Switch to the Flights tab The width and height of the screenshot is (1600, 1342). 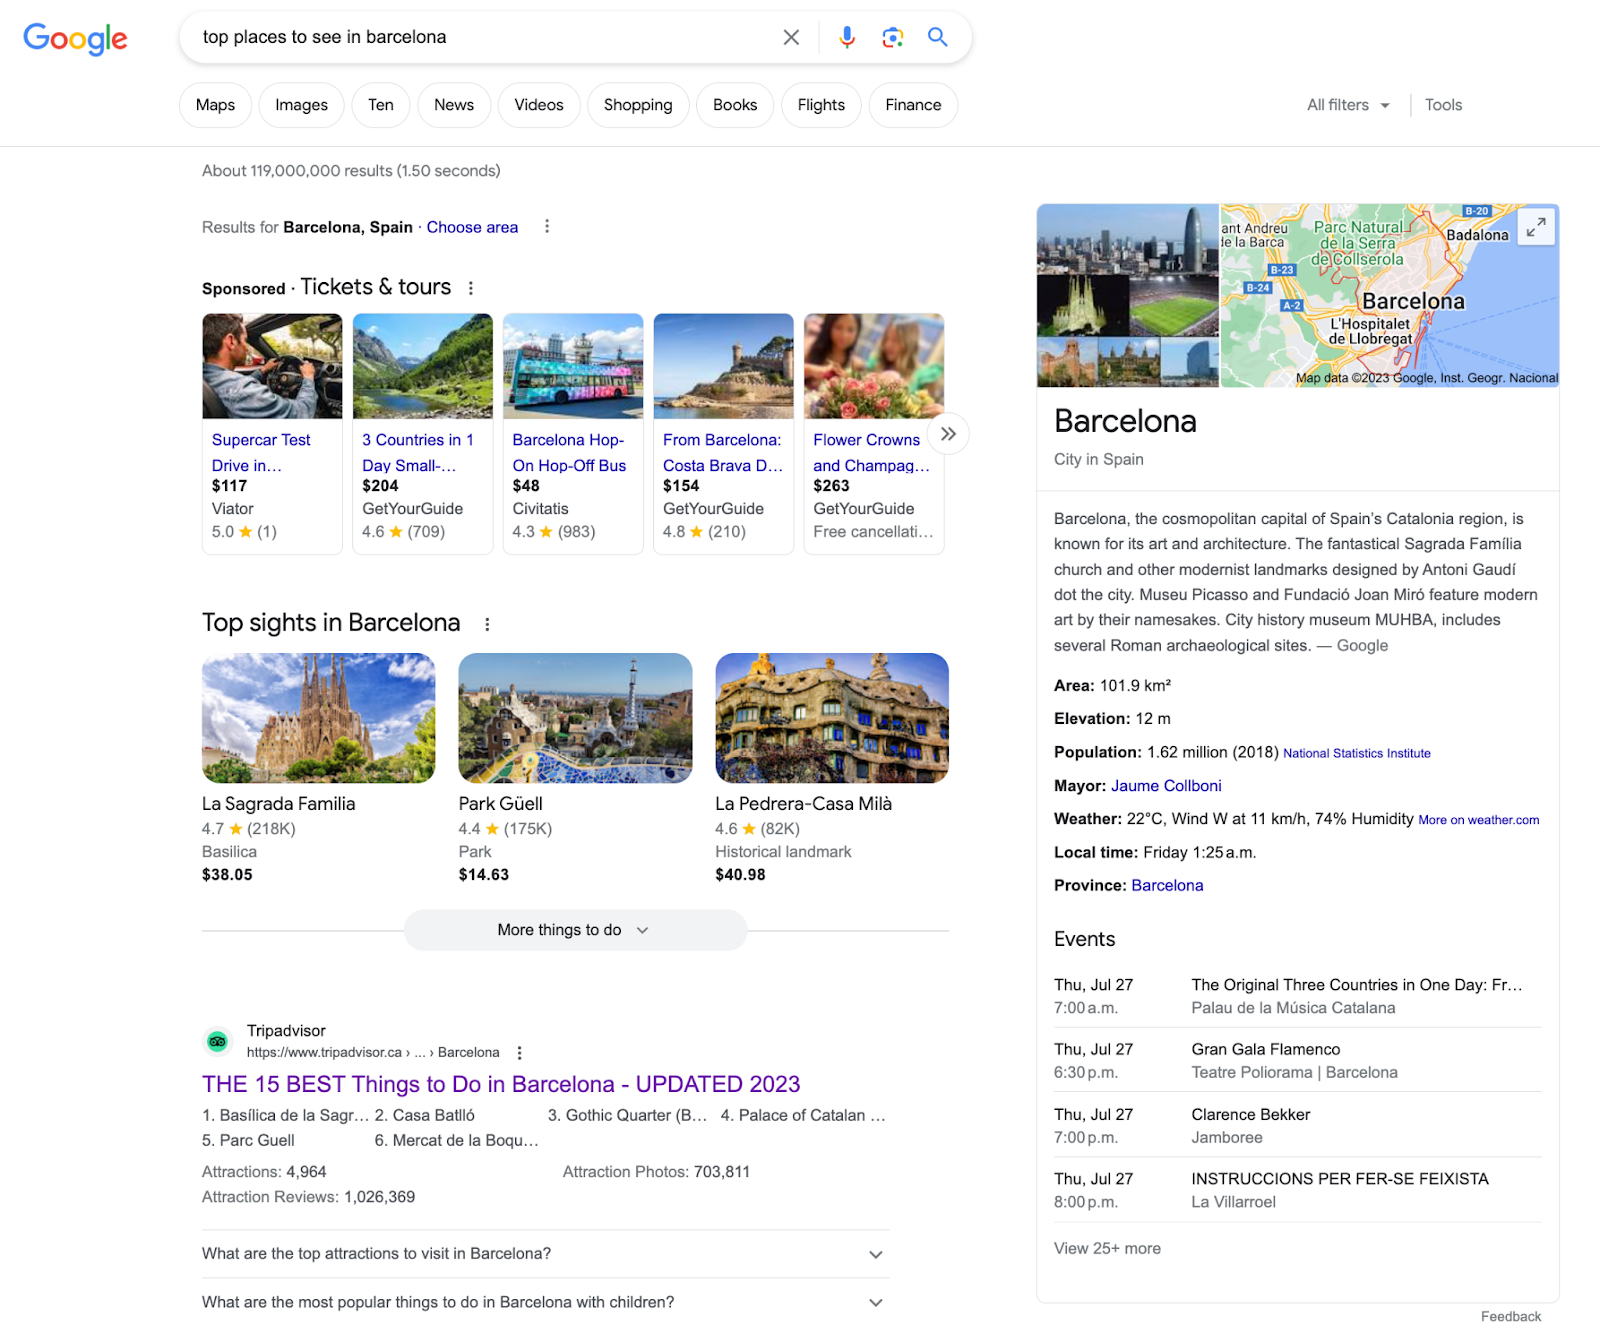(821, 105)
